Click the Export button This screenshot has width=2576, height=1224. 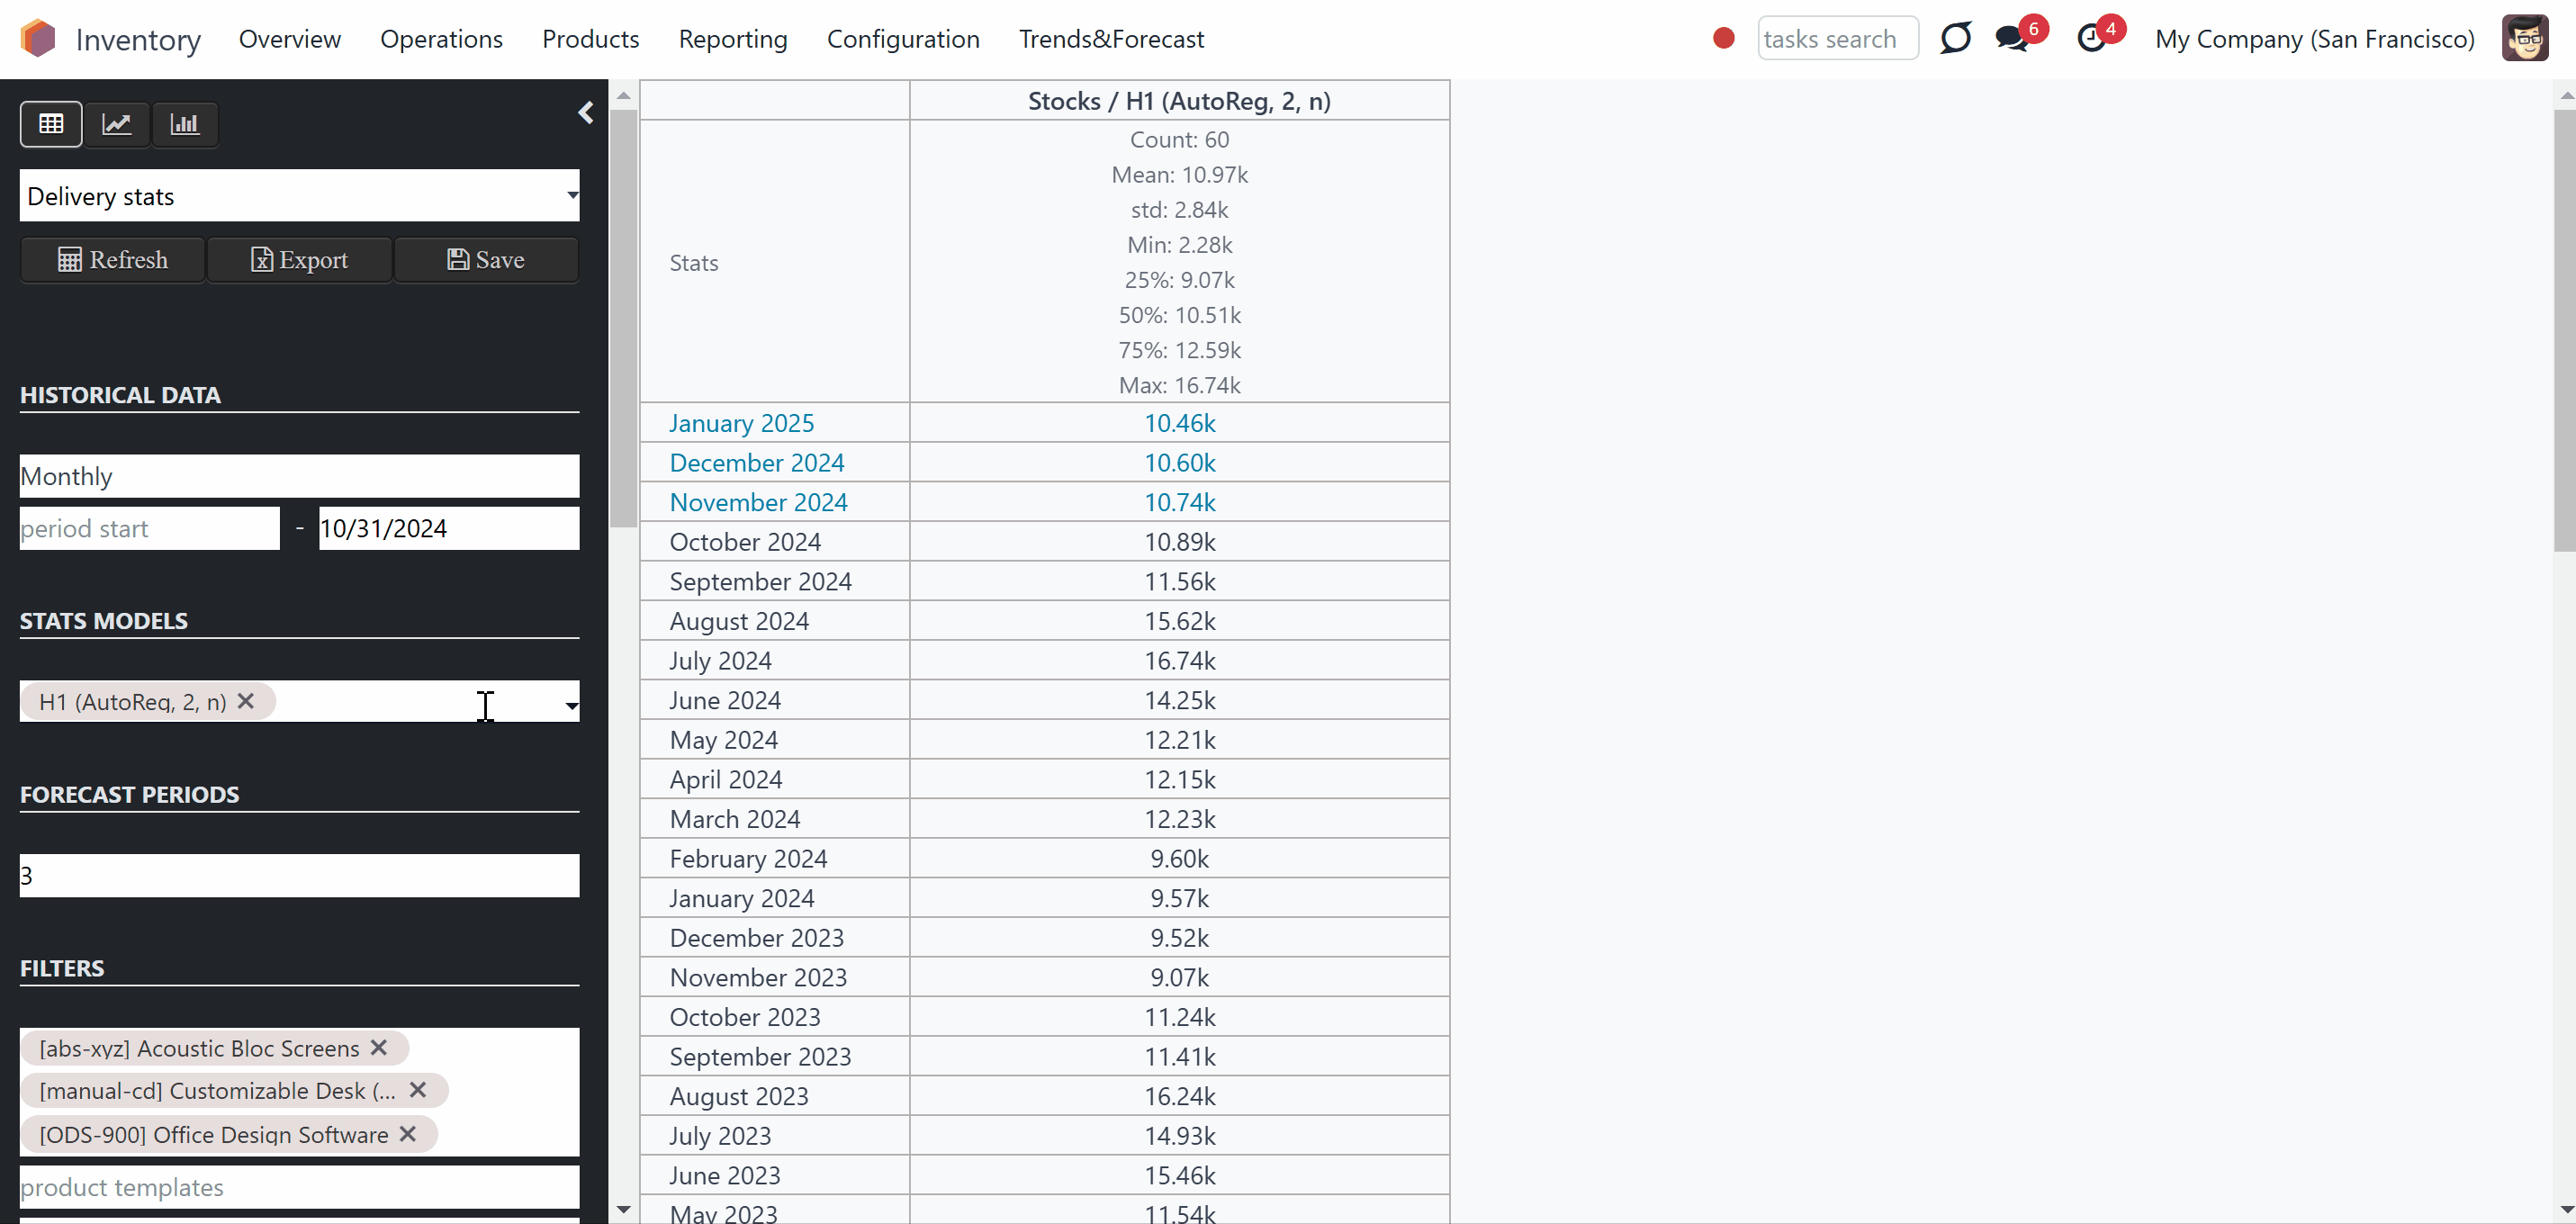click(x=299, y=260)
